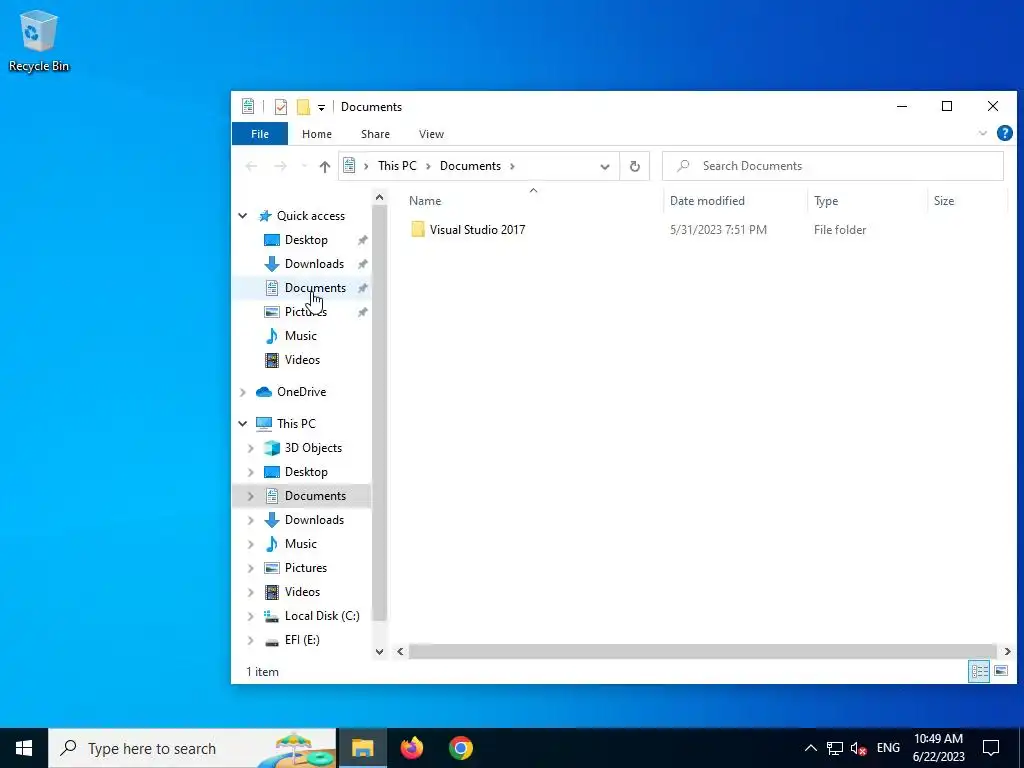Viewport: 1024px width, 768px height.
Task: Collapse the This PC tree node
Action: tap(243, 424)
